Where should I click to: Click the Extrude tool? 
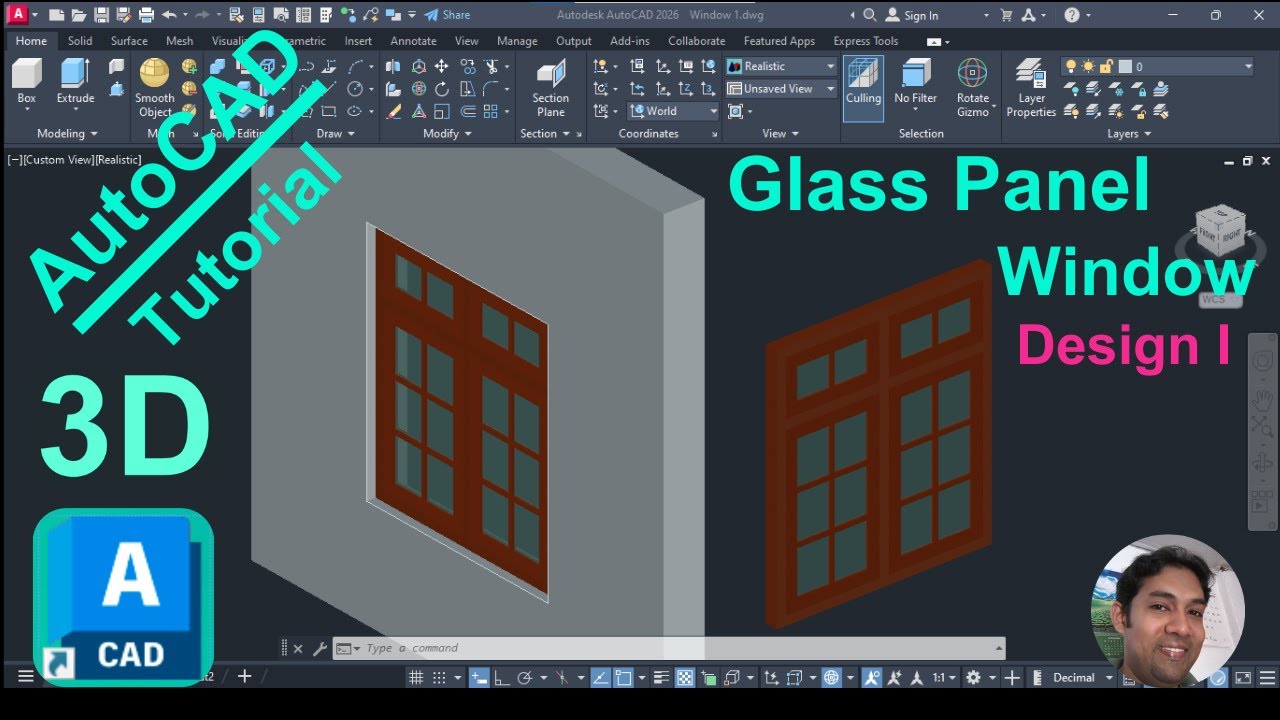(75, 82)
